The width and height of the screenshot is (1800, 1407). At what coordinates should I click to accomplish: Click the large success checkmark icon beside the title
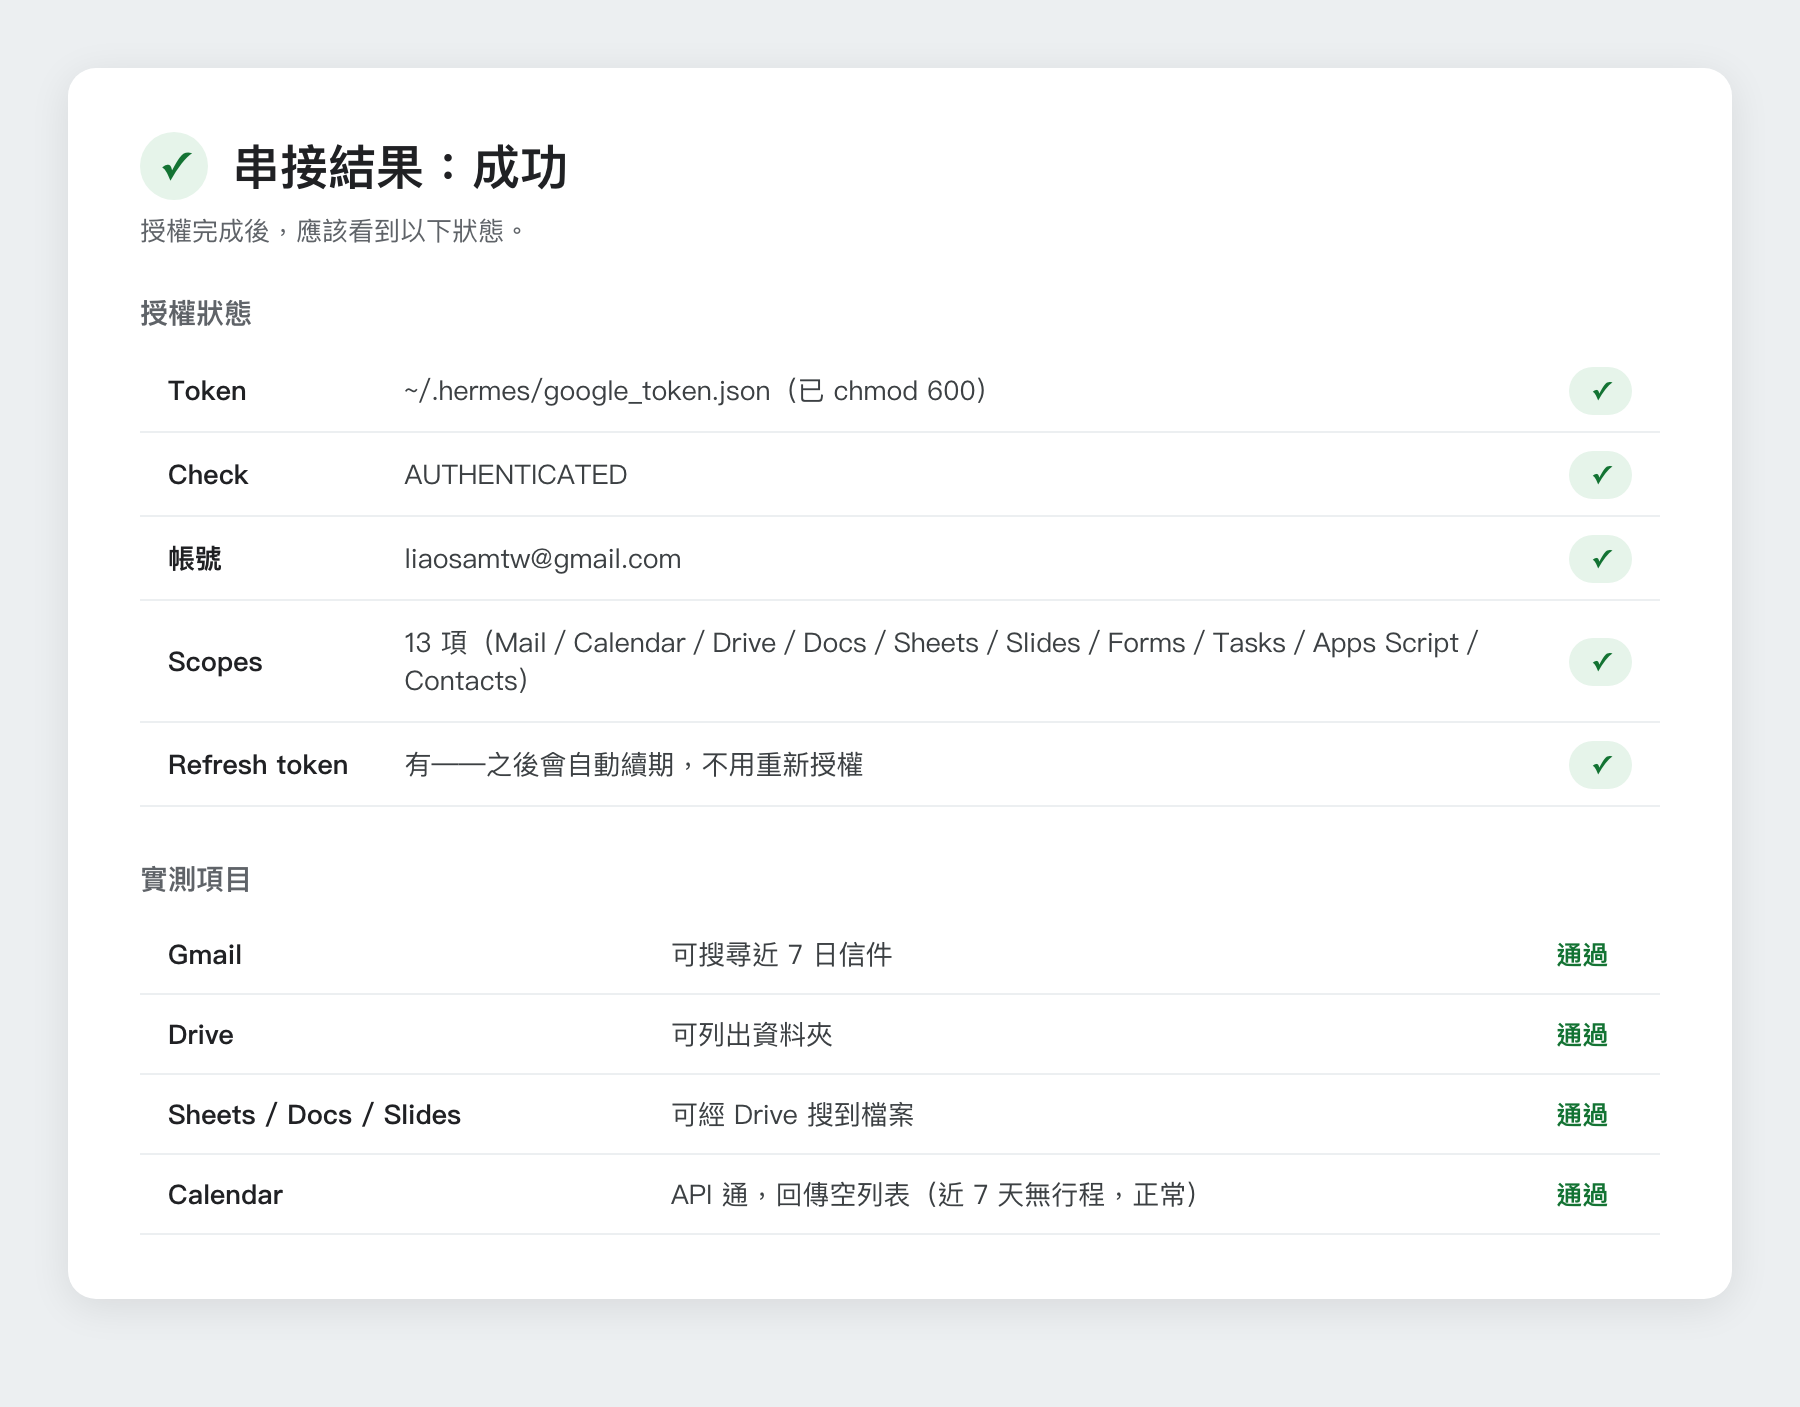click(174, 166)
